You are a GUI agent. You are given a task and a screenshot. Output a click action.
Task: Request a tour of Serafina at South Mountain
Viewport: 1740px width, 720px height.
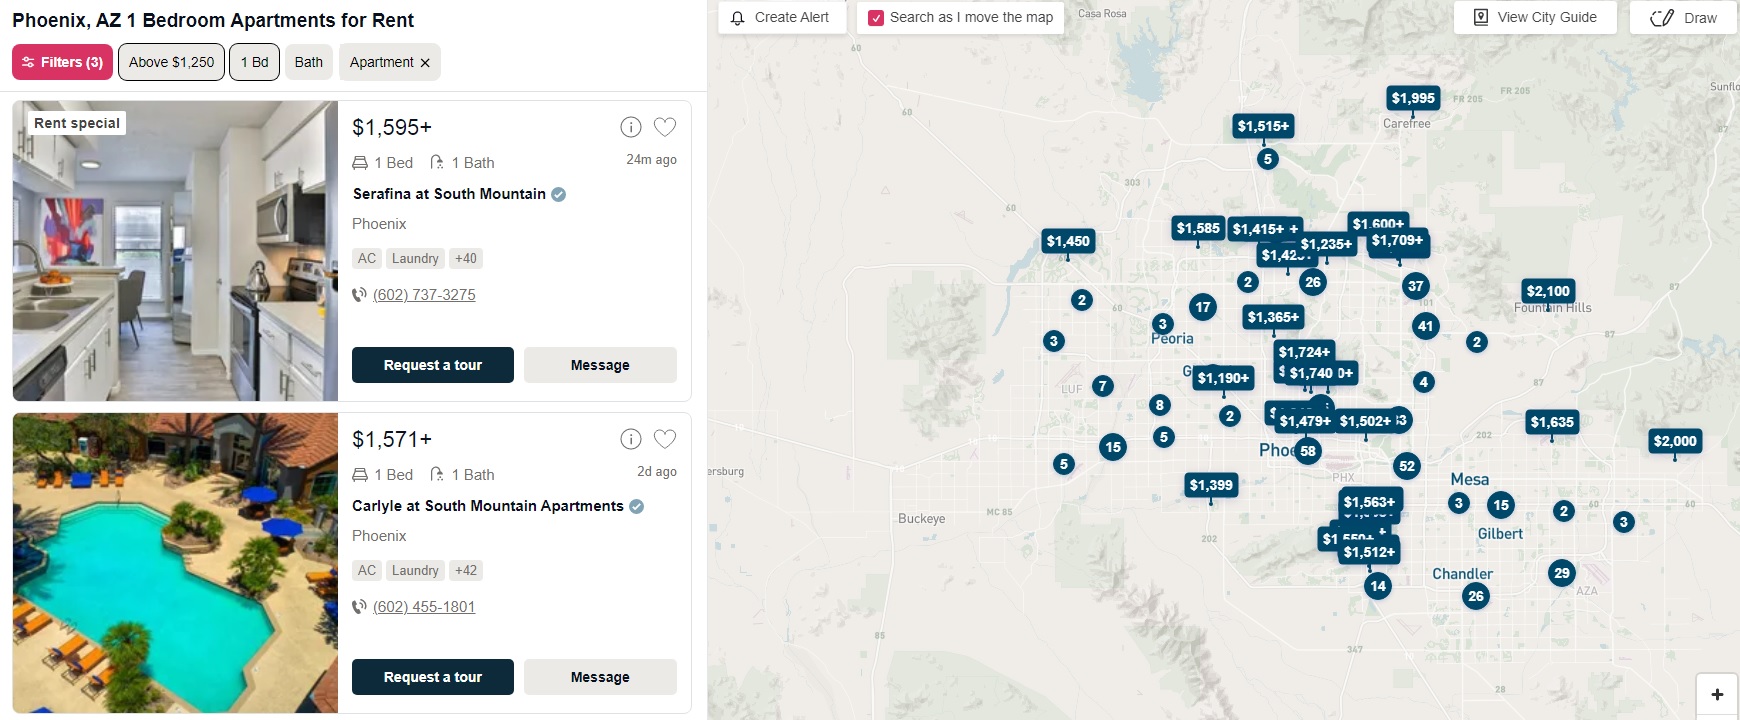pos(433,365)
